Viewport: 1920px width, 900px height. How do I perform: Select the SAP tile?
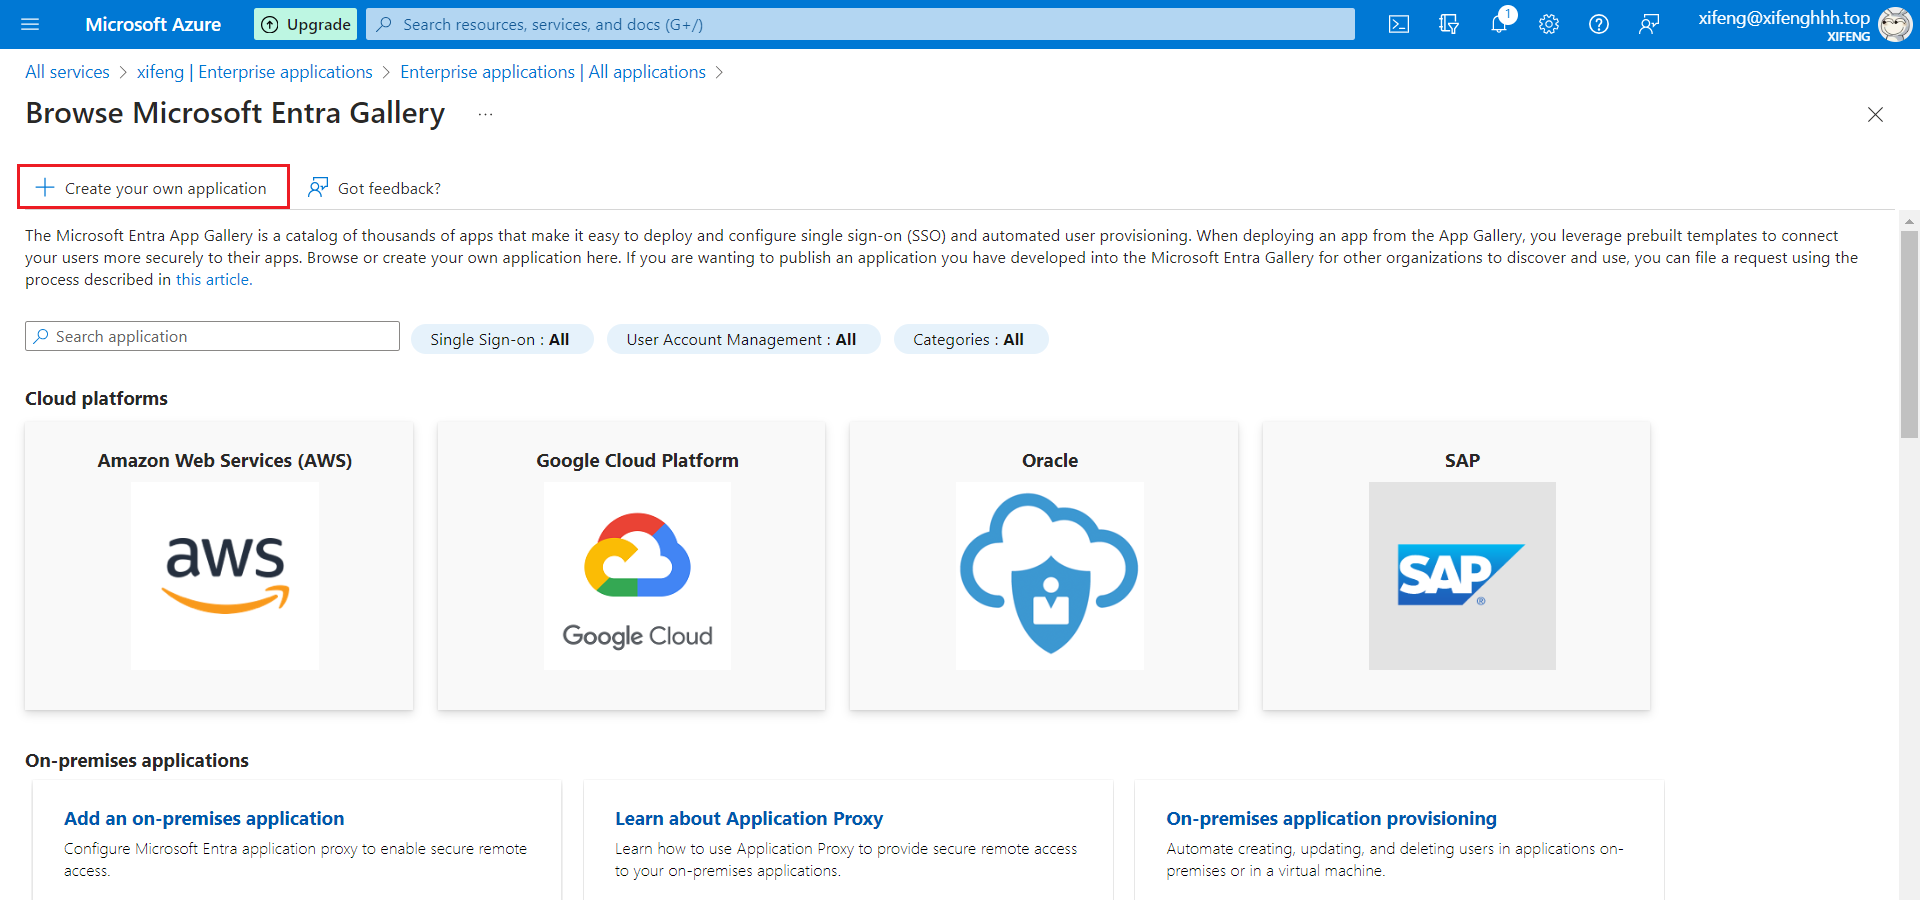point(1456,566)
